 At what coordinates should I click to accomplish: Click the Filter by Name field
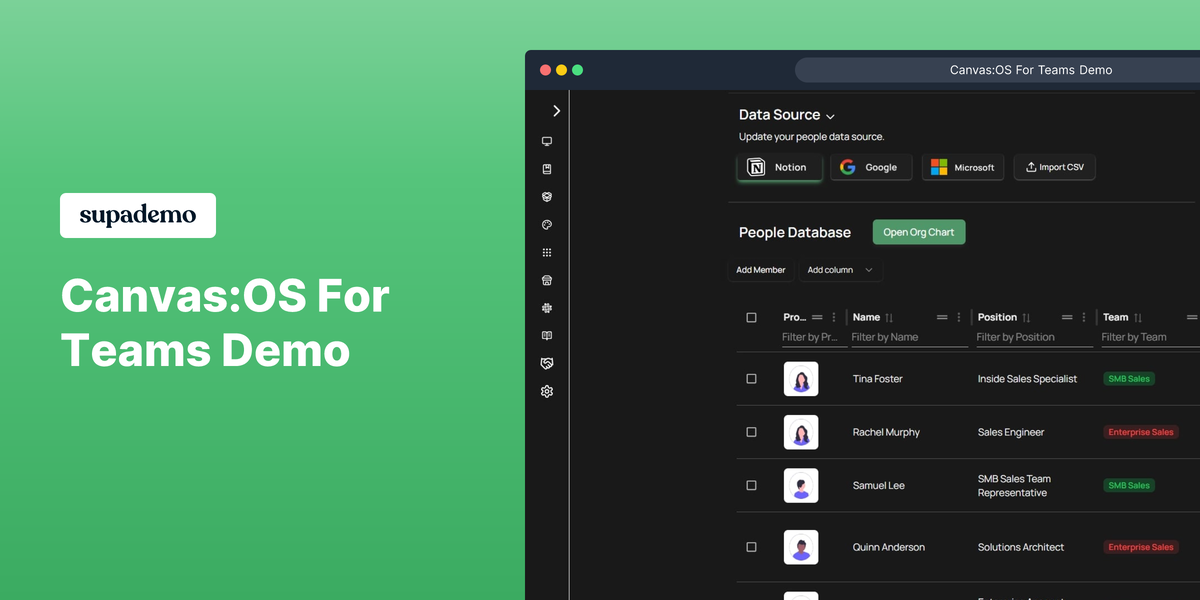point(909,338)
